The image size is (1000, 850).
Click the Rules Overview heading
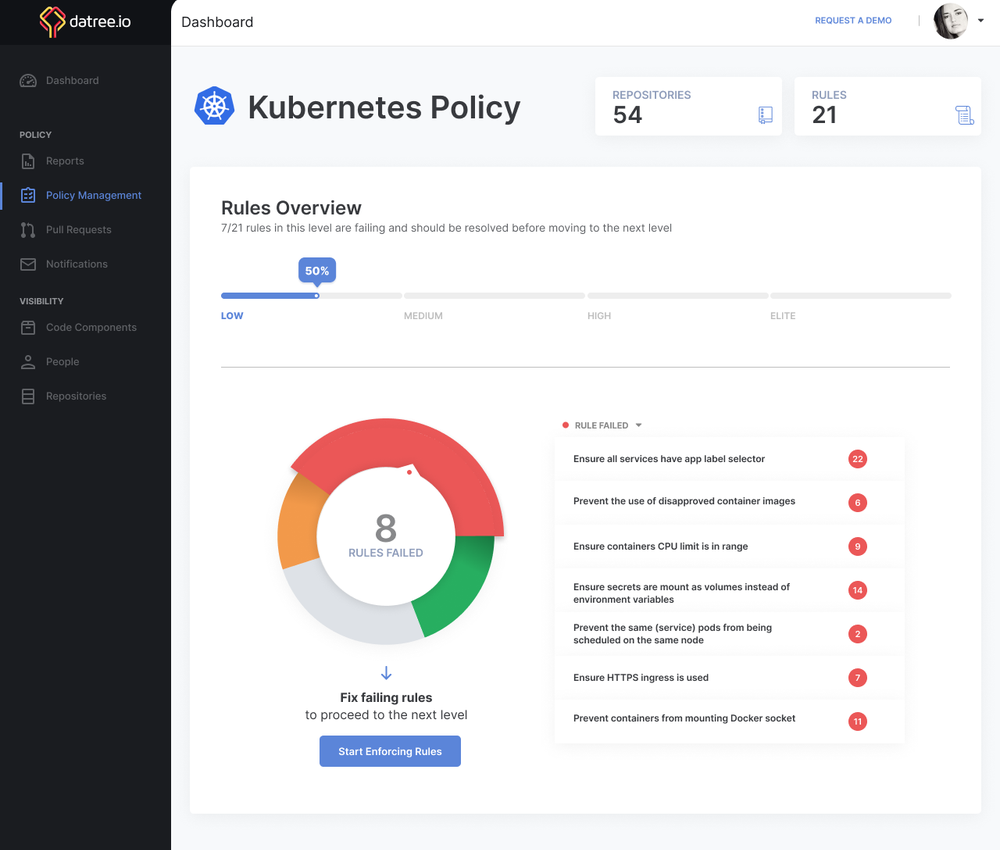click(291, 208)
